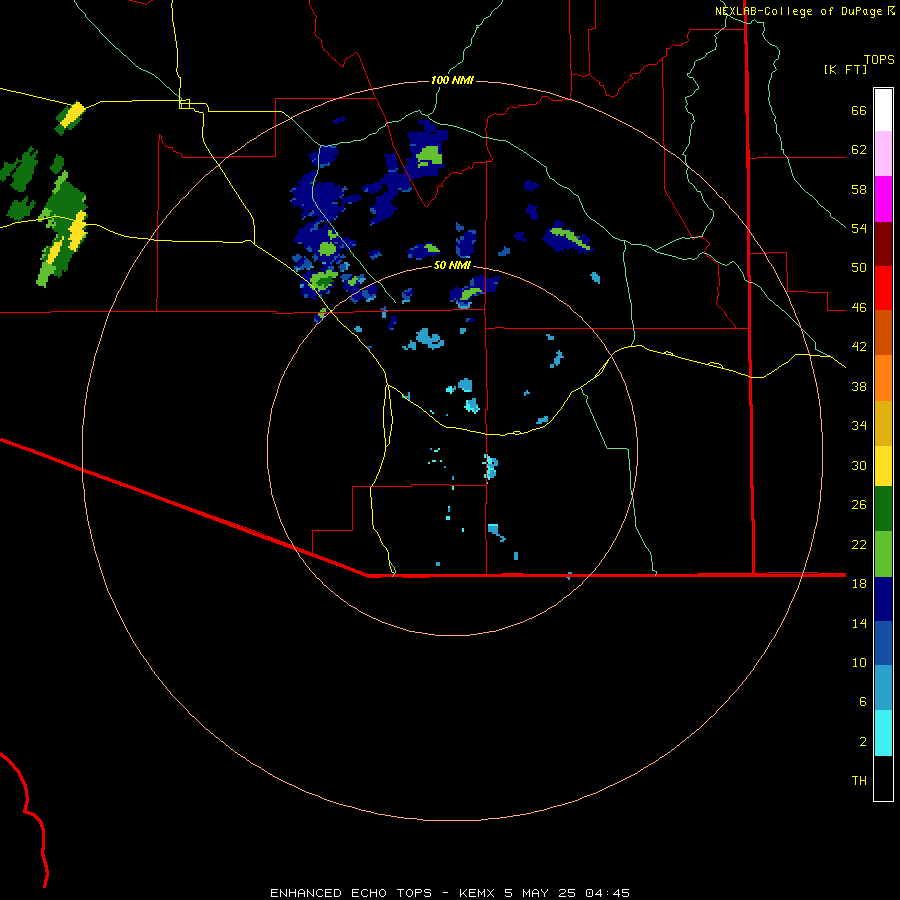This screenshot has height=900, width=900.
Task: Click the TOPS legend title
Action: pyautogui.click(x=879, y=59)
